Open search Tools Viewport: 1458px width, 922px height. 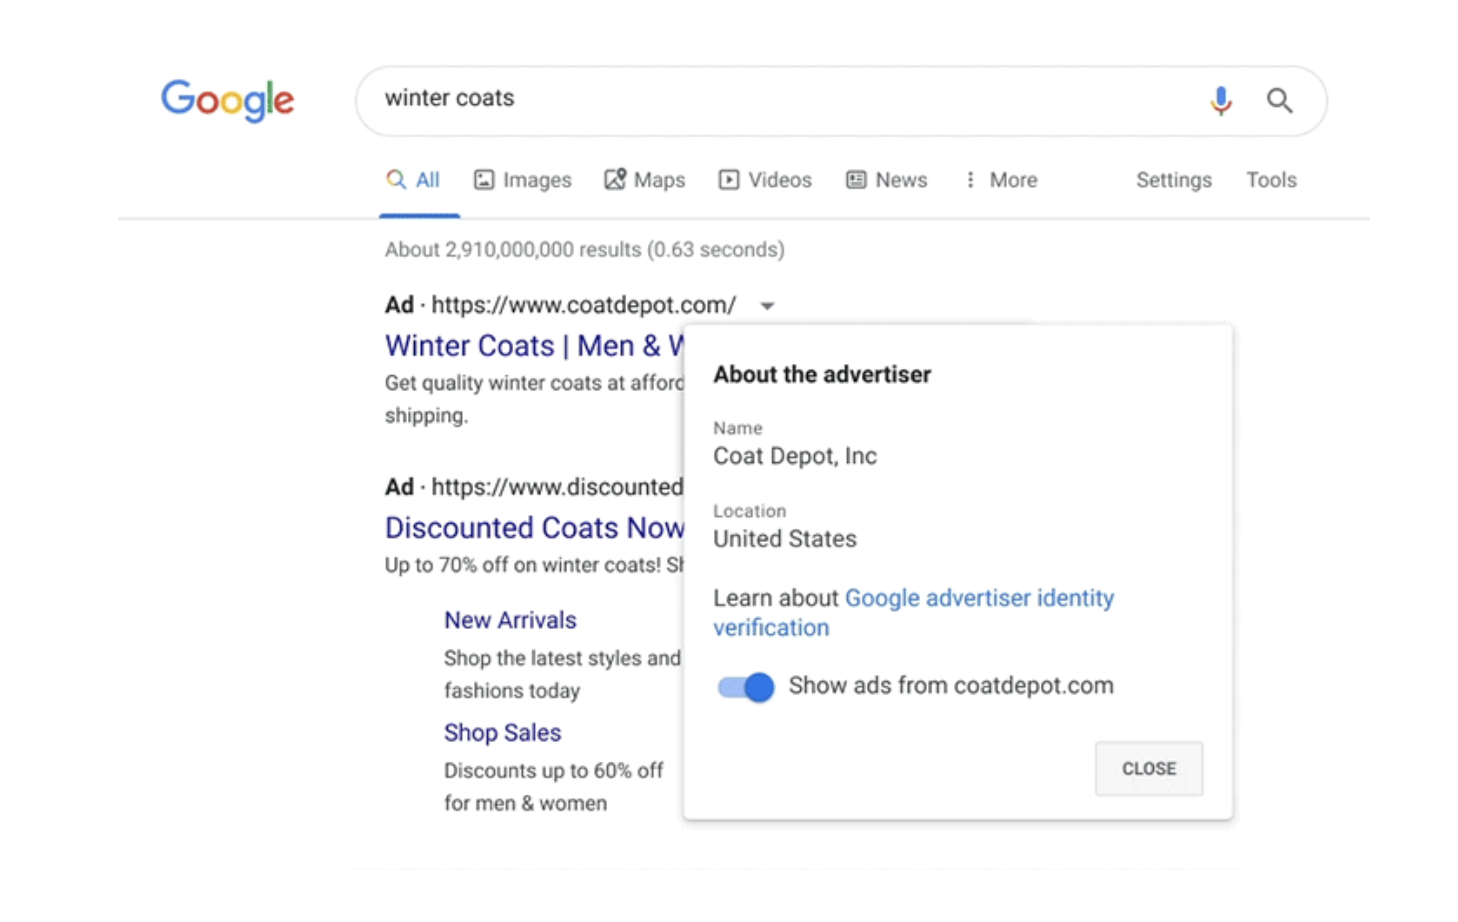[x=1271, y=180]
